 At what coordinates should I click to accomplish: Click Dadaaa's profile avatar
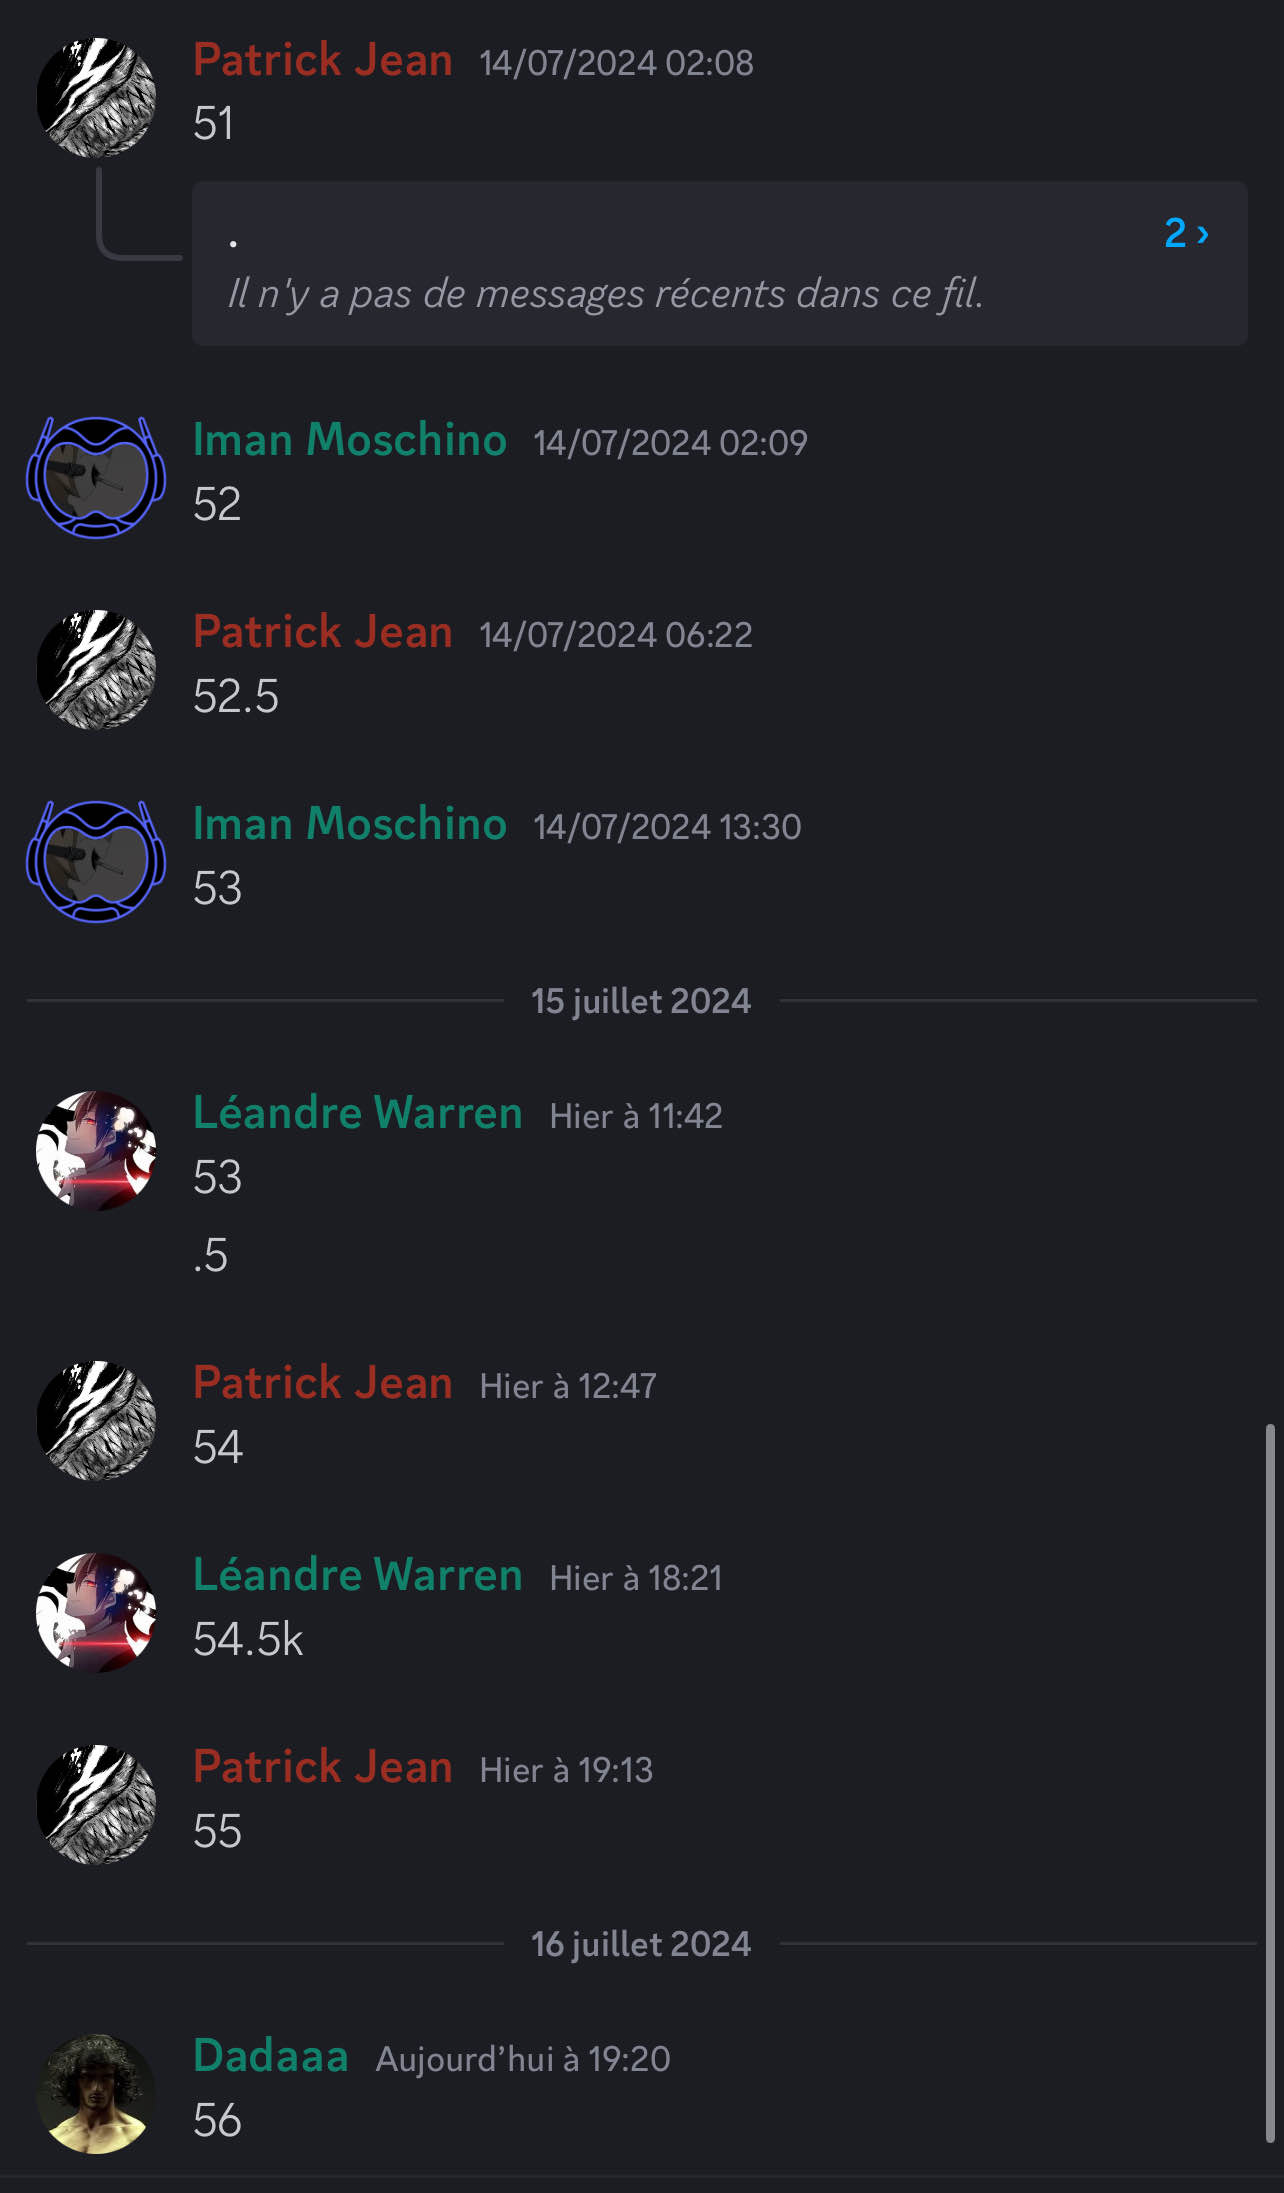pyautogui.click(x=96, y=2093)
